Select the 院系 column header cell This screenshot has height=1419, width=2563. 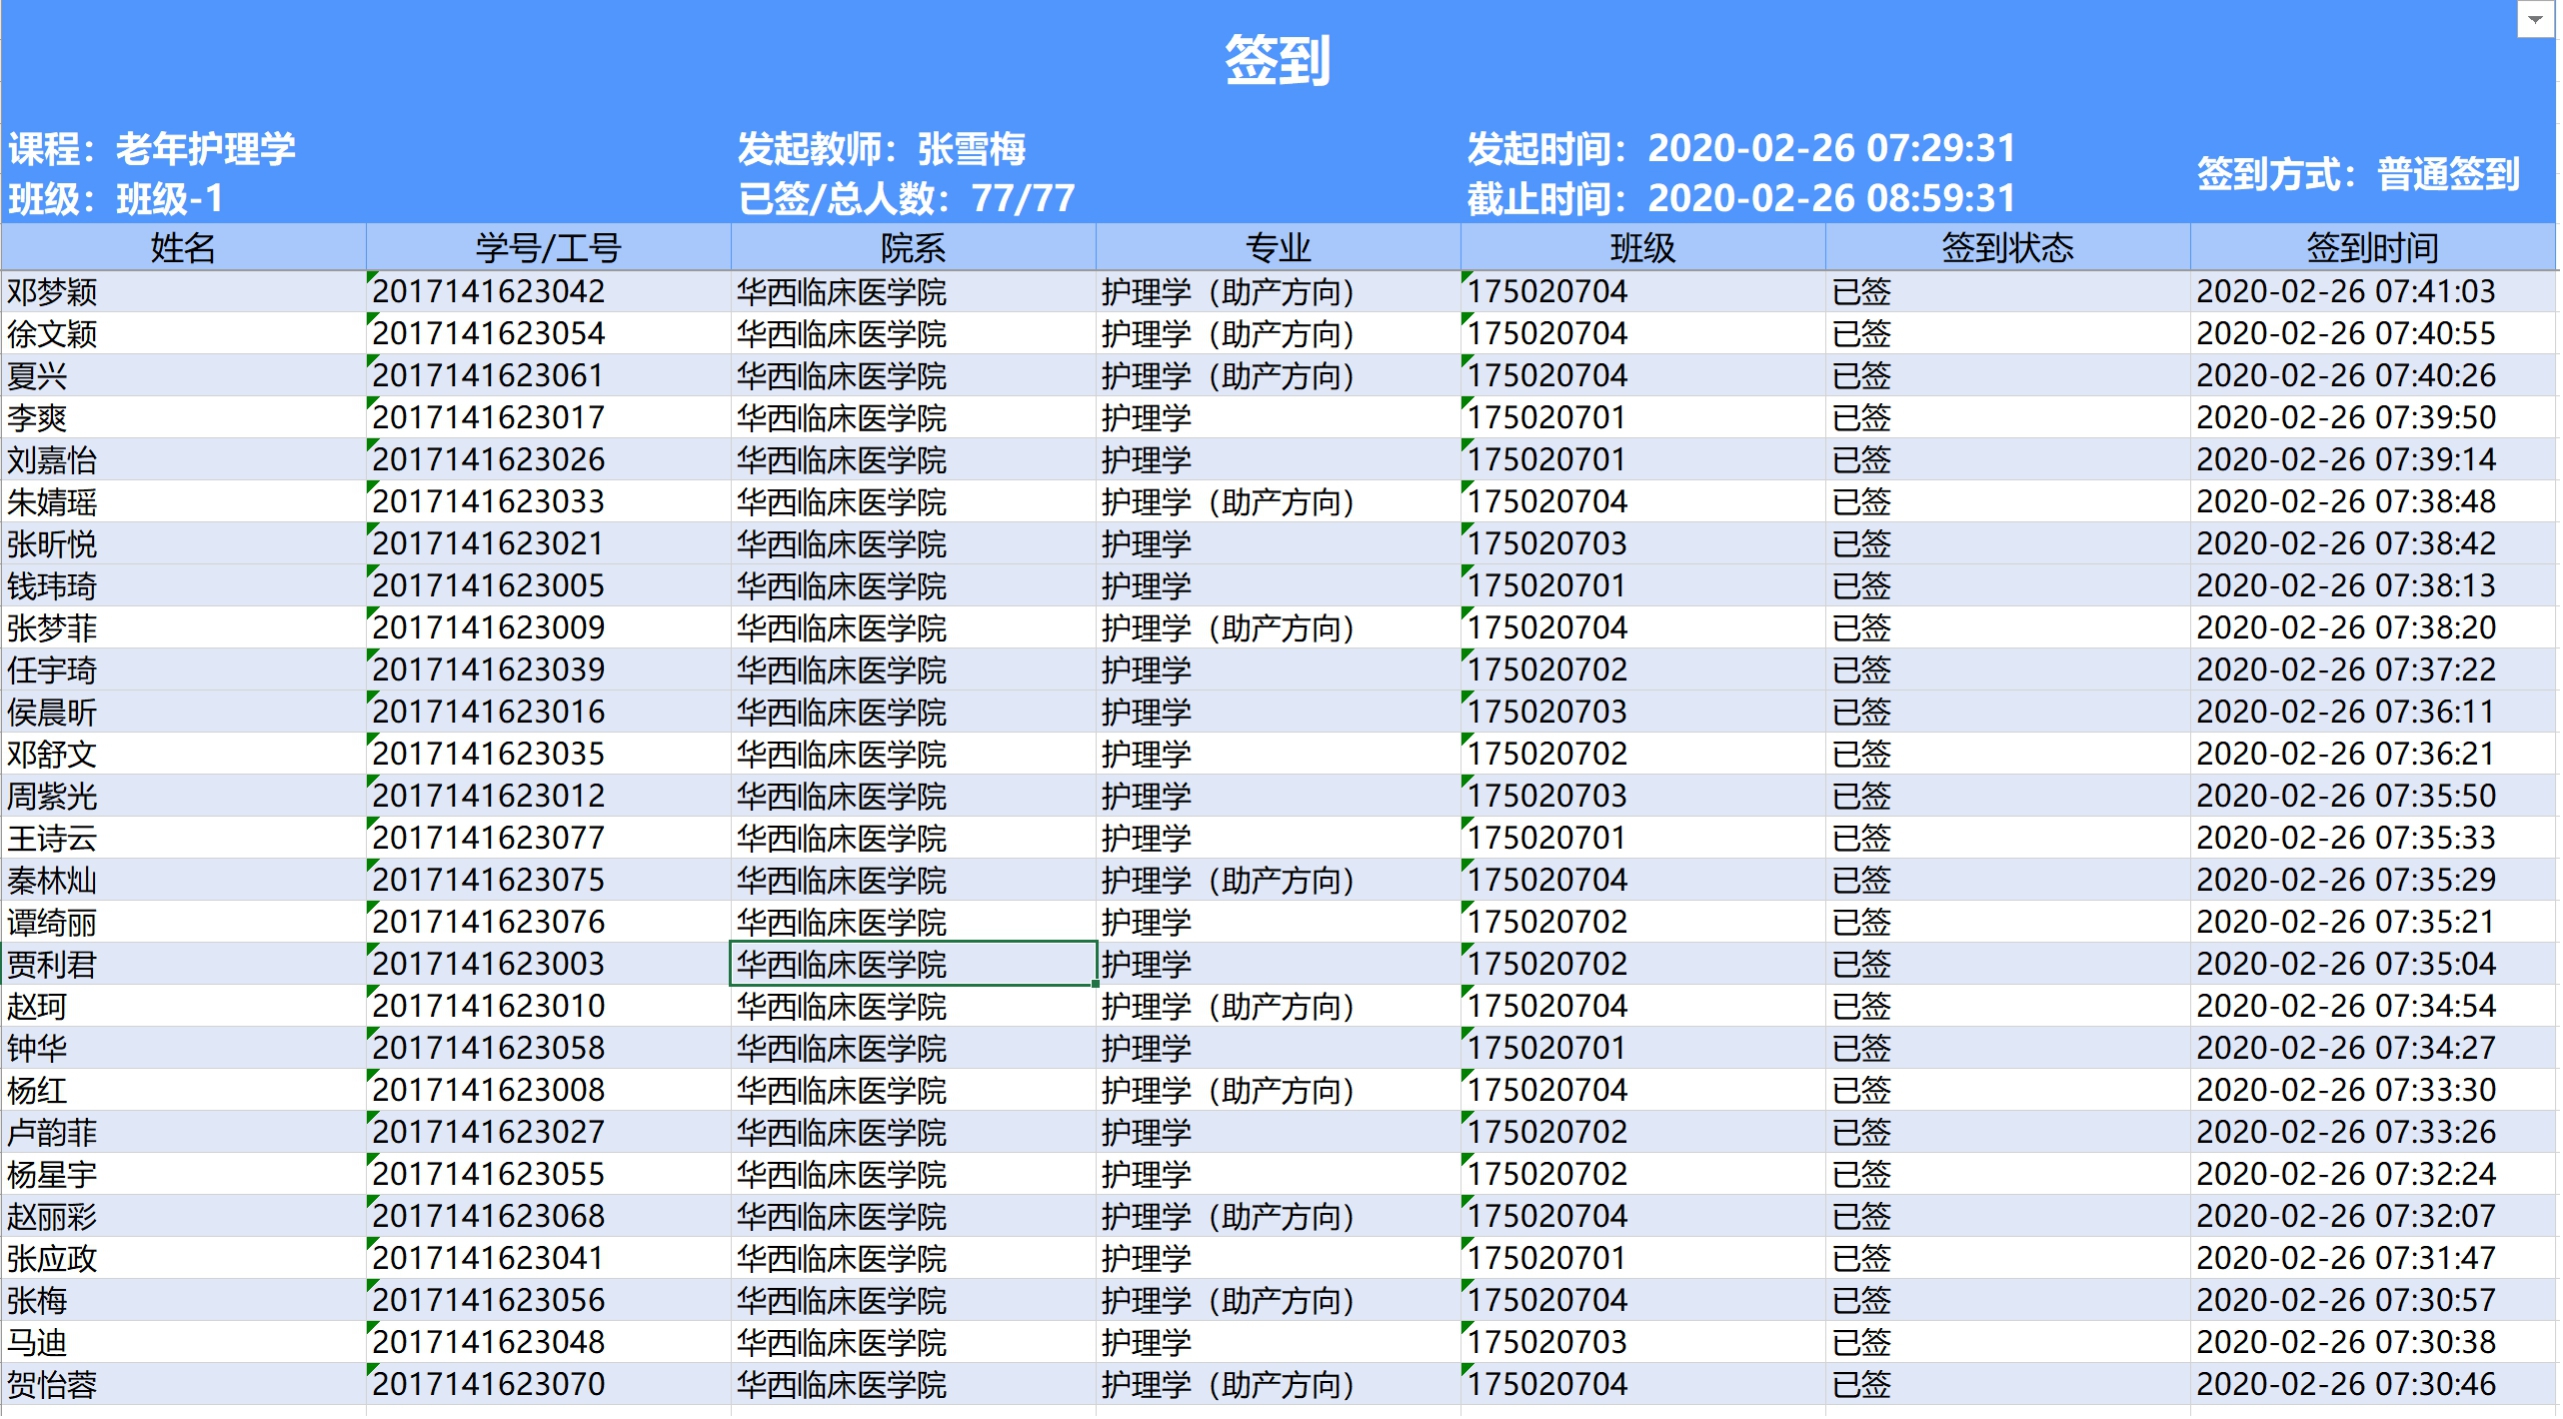pyautogui.click(x=913, y=247)
